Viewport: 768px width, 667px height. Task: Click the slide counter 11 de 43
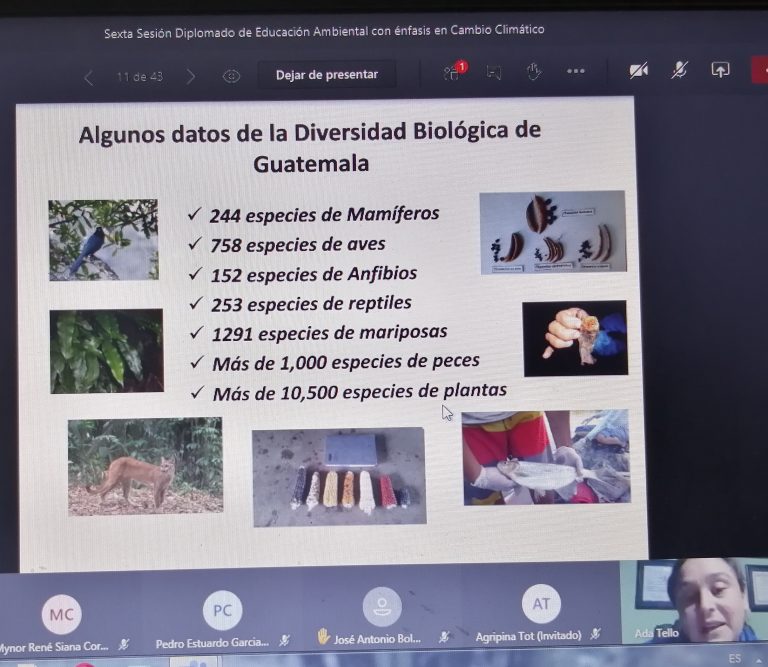[140, 77]
